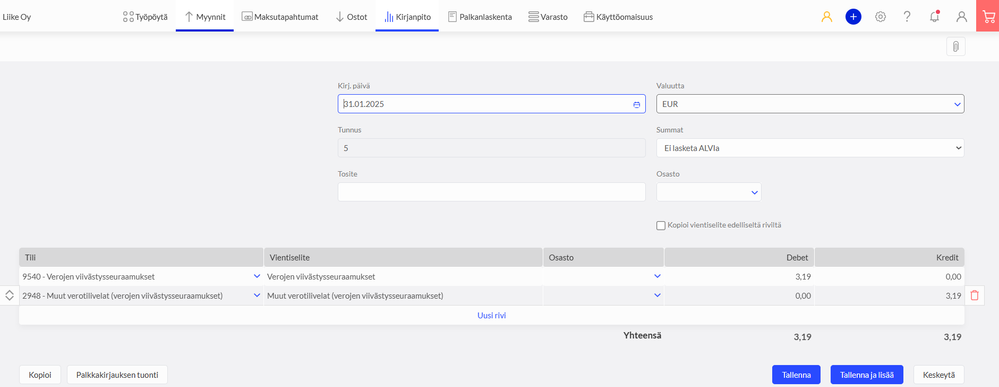The image size is (999, 387).
Task: Click the Liike Oy company name
Action: [17, 17]
